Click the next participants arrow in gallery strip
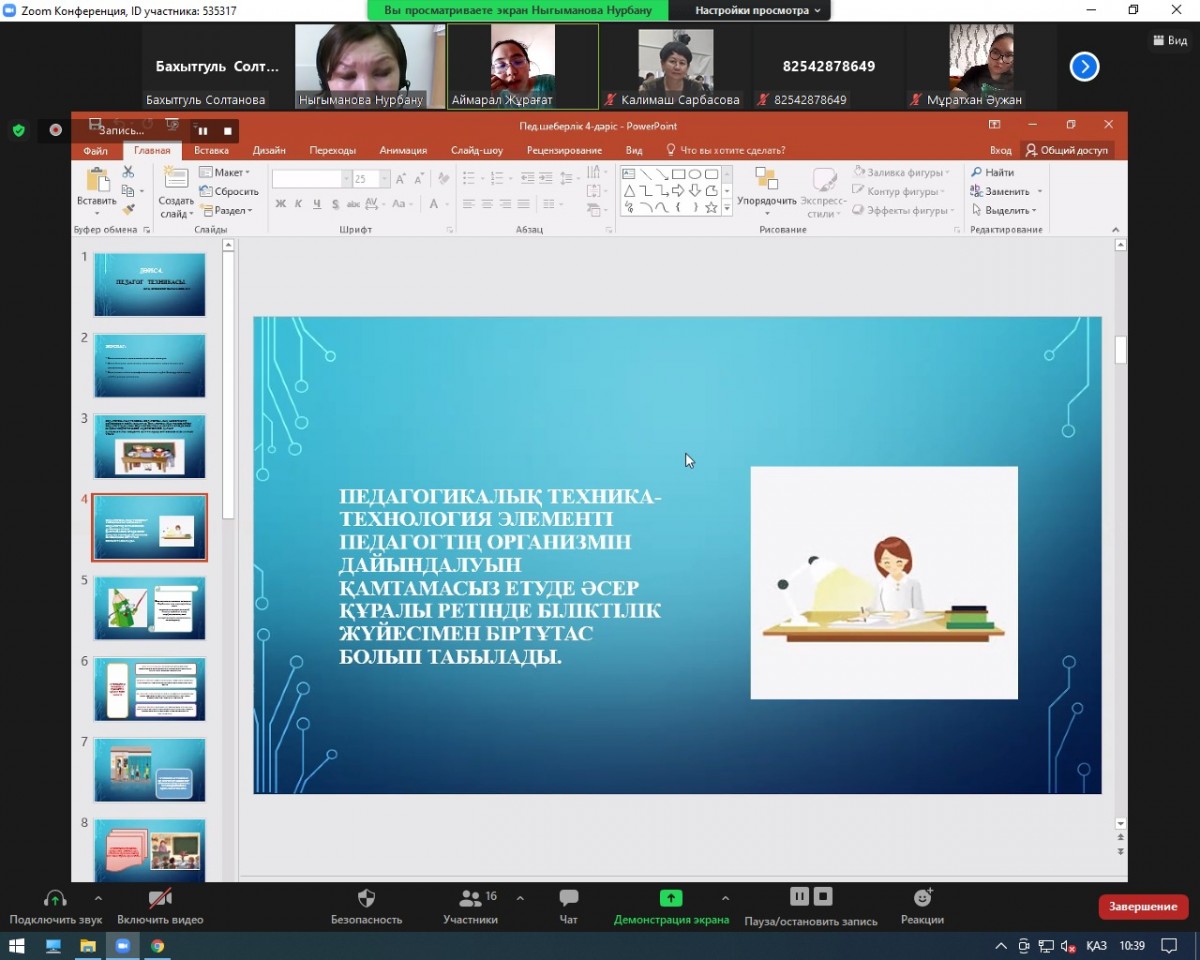Image resolution: width=1200 pixels, height=960 pixels. tap(1084, 67)
